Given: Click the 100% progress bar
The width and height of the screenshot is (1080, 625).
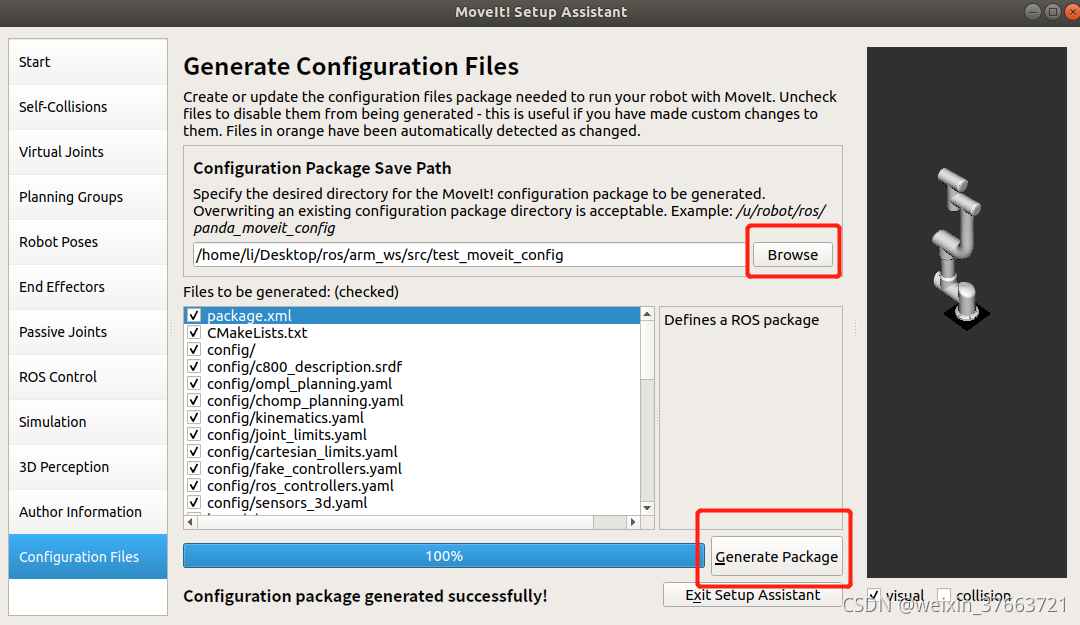Looking at the screenshot, I should 444,556.
